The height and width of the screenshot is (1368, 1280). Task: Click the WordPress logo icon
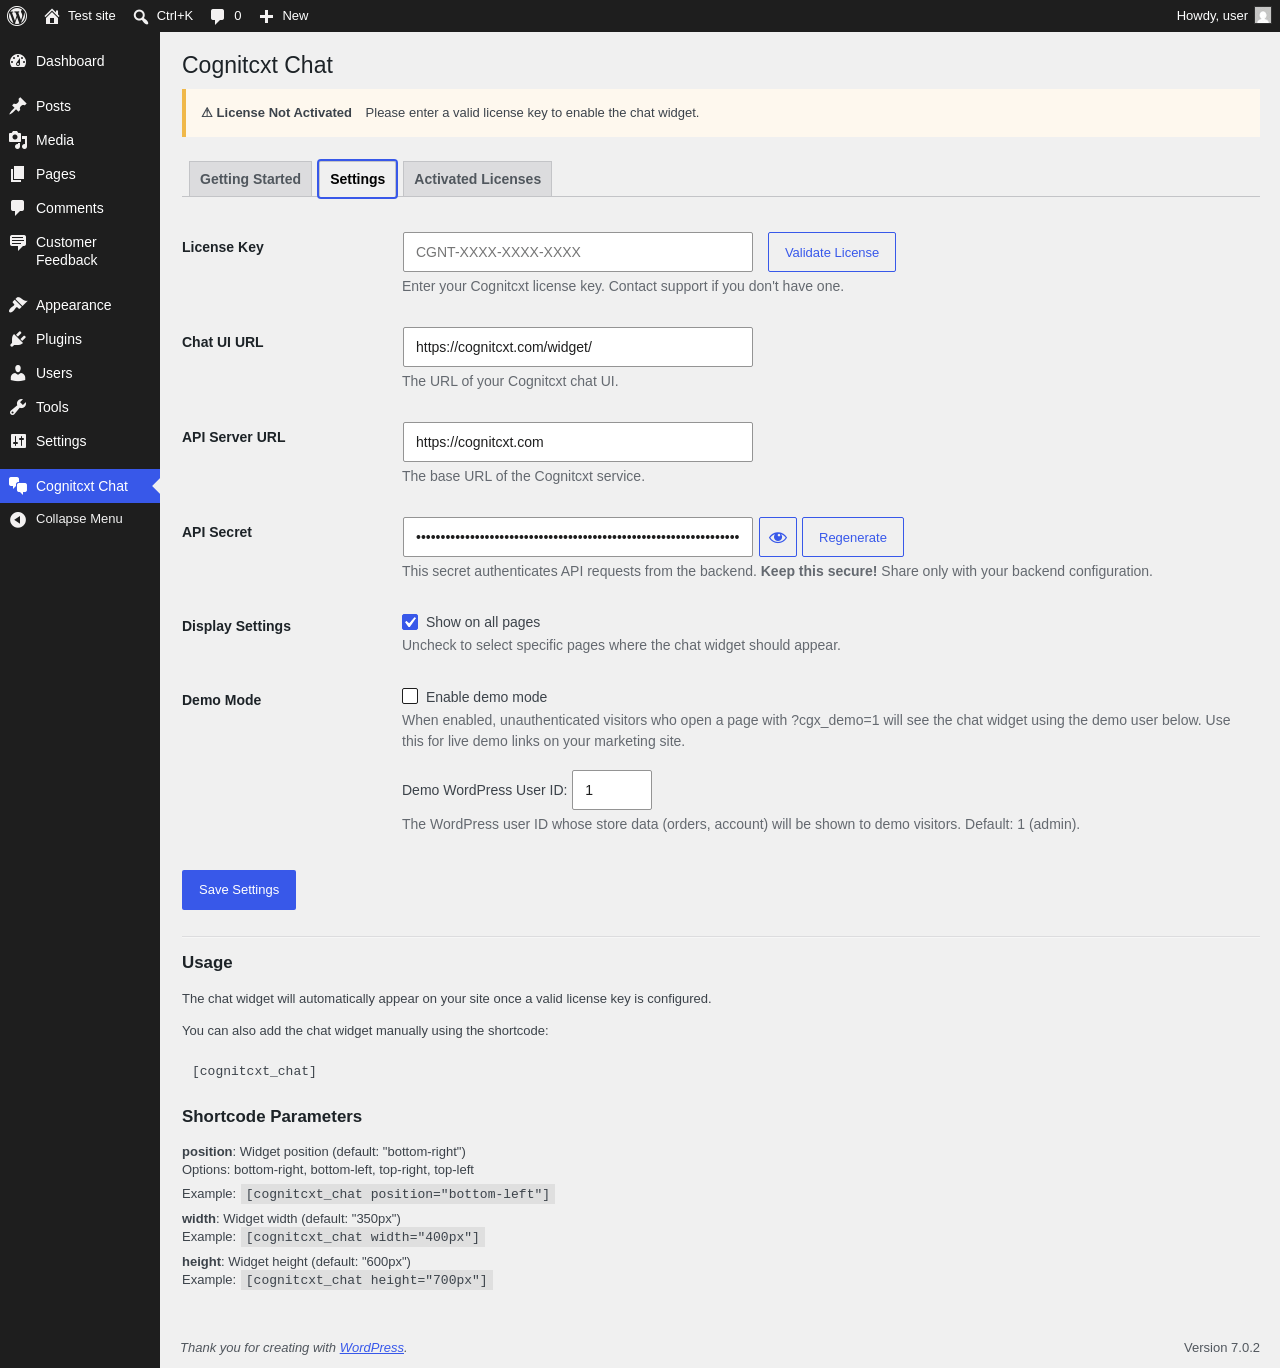click(17, 16)
